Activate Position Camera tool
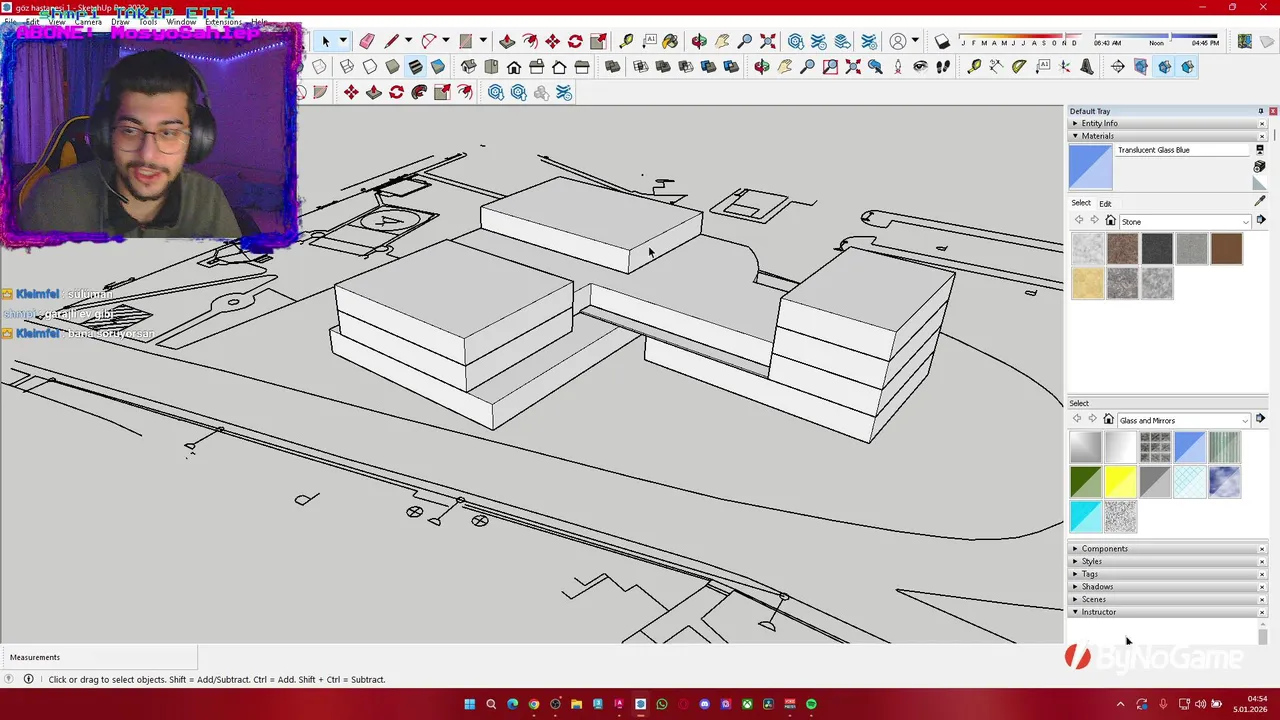The width and height of the screenshot is (1280, 720). click(x=898, y=67)
